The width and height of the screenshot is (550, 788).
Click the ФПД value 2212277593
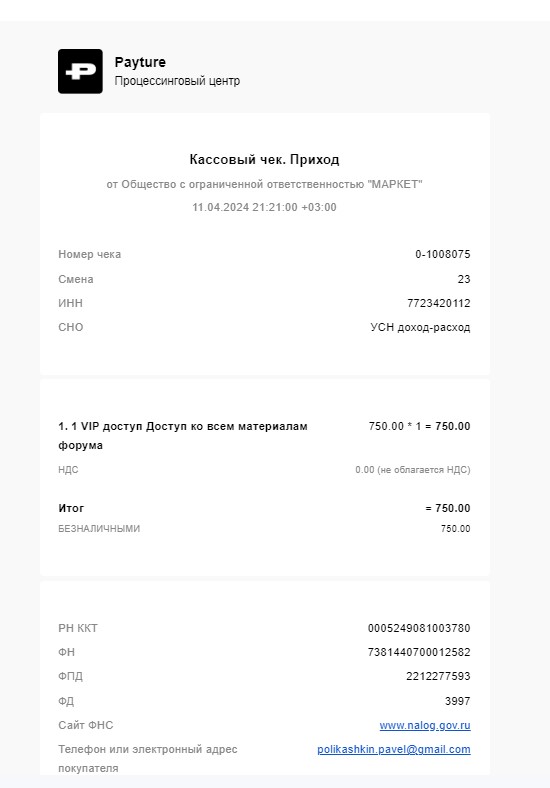click(438, 676)
